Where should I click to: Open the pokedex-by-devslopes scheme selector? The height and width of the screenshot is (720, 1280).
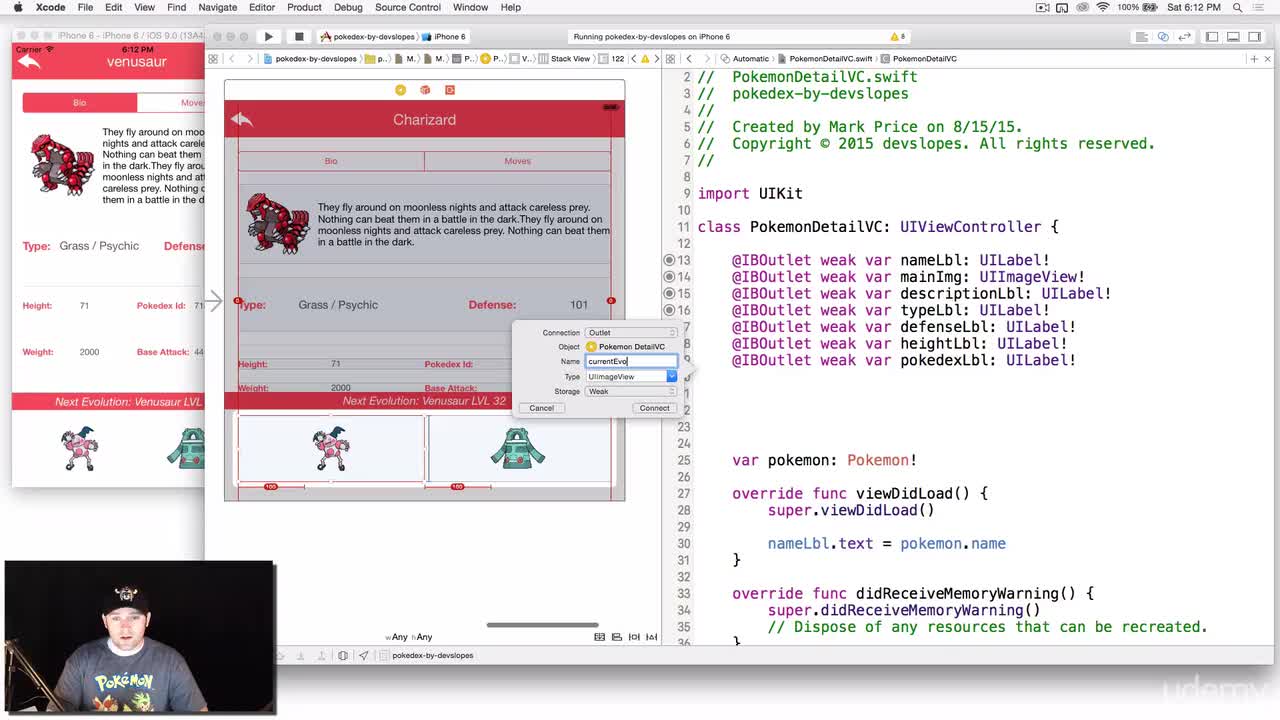[x=366, y=37]
